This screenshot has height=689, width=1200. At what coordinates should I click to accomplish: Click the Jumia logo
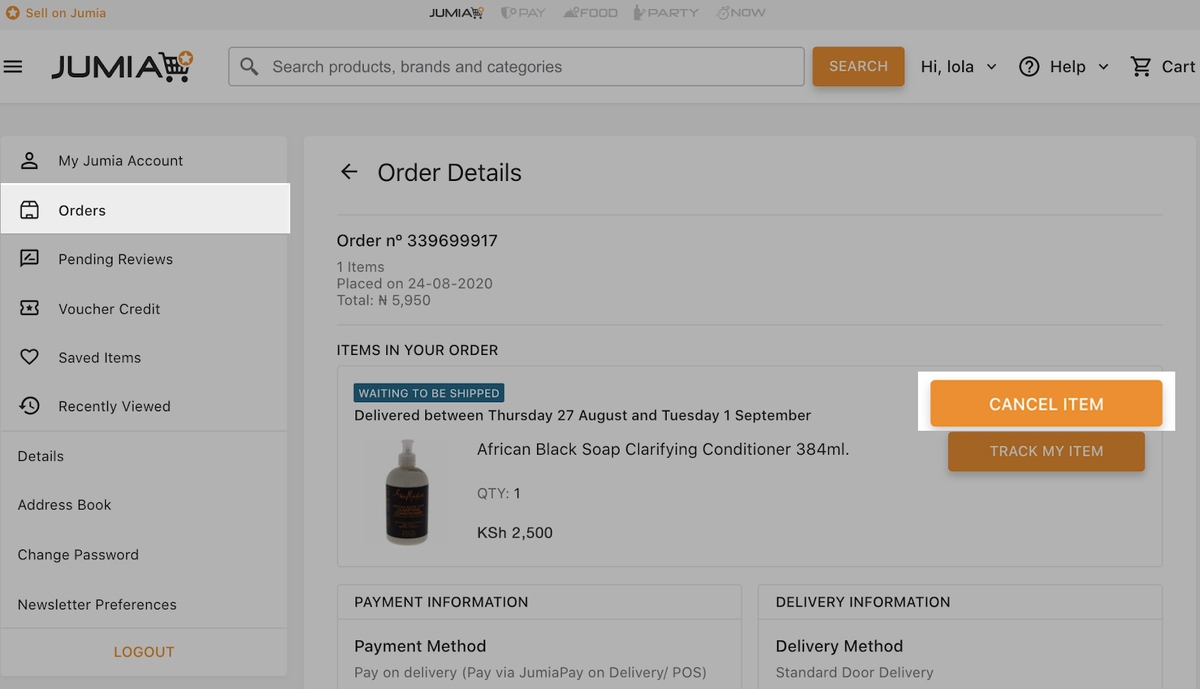[122, 67]
